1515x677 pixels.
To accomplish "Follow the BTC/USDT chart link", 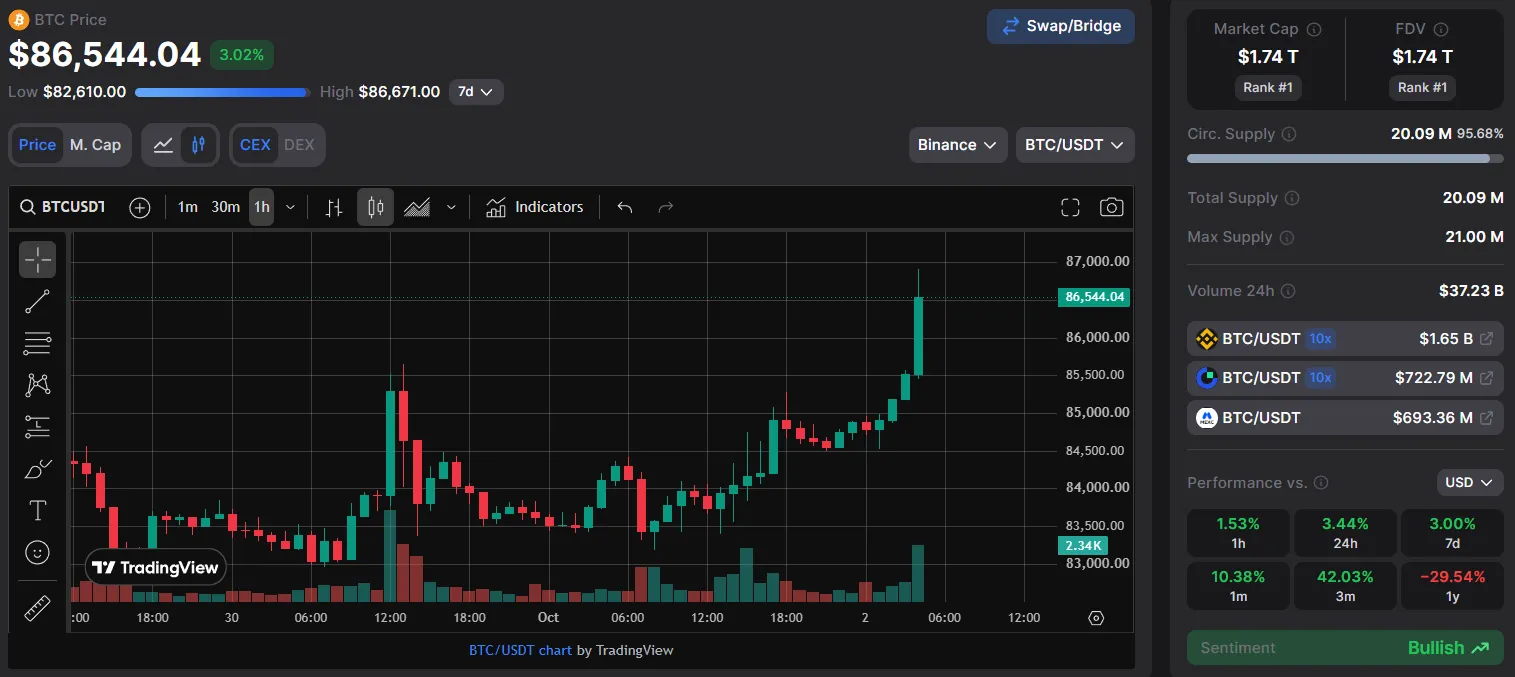I will coord(521,650).
